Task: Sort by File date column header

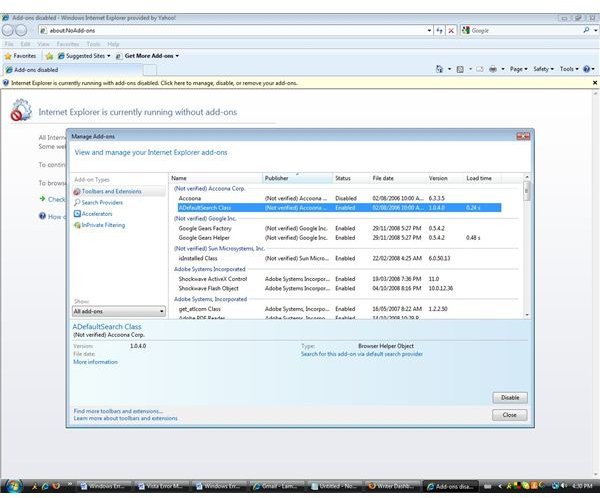Action: (x=398, y=178)
